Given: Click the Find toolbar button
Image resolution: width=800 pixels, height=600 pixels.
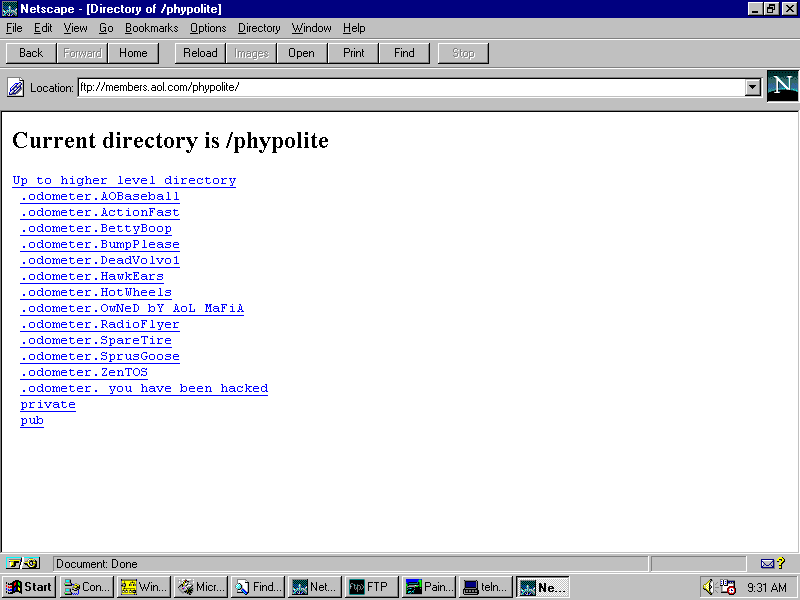Looking at the screenshot, I should (x=404, y=53).
